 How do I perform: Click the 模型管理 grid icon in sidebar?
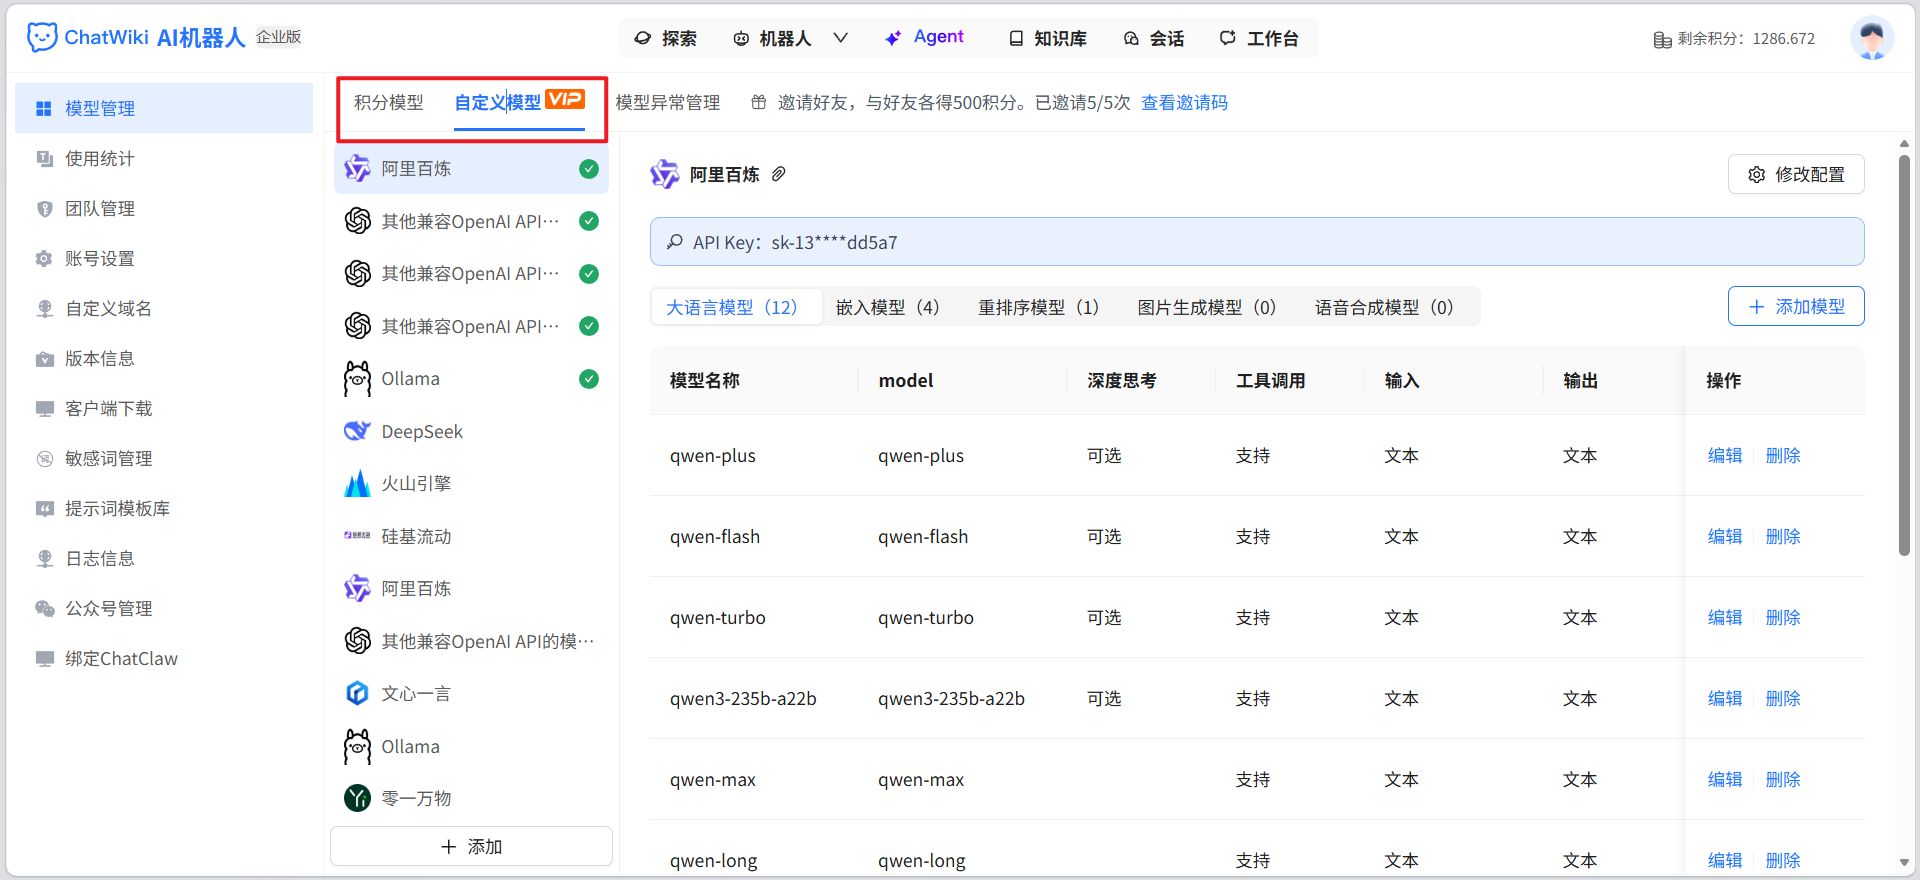point(44,108)
